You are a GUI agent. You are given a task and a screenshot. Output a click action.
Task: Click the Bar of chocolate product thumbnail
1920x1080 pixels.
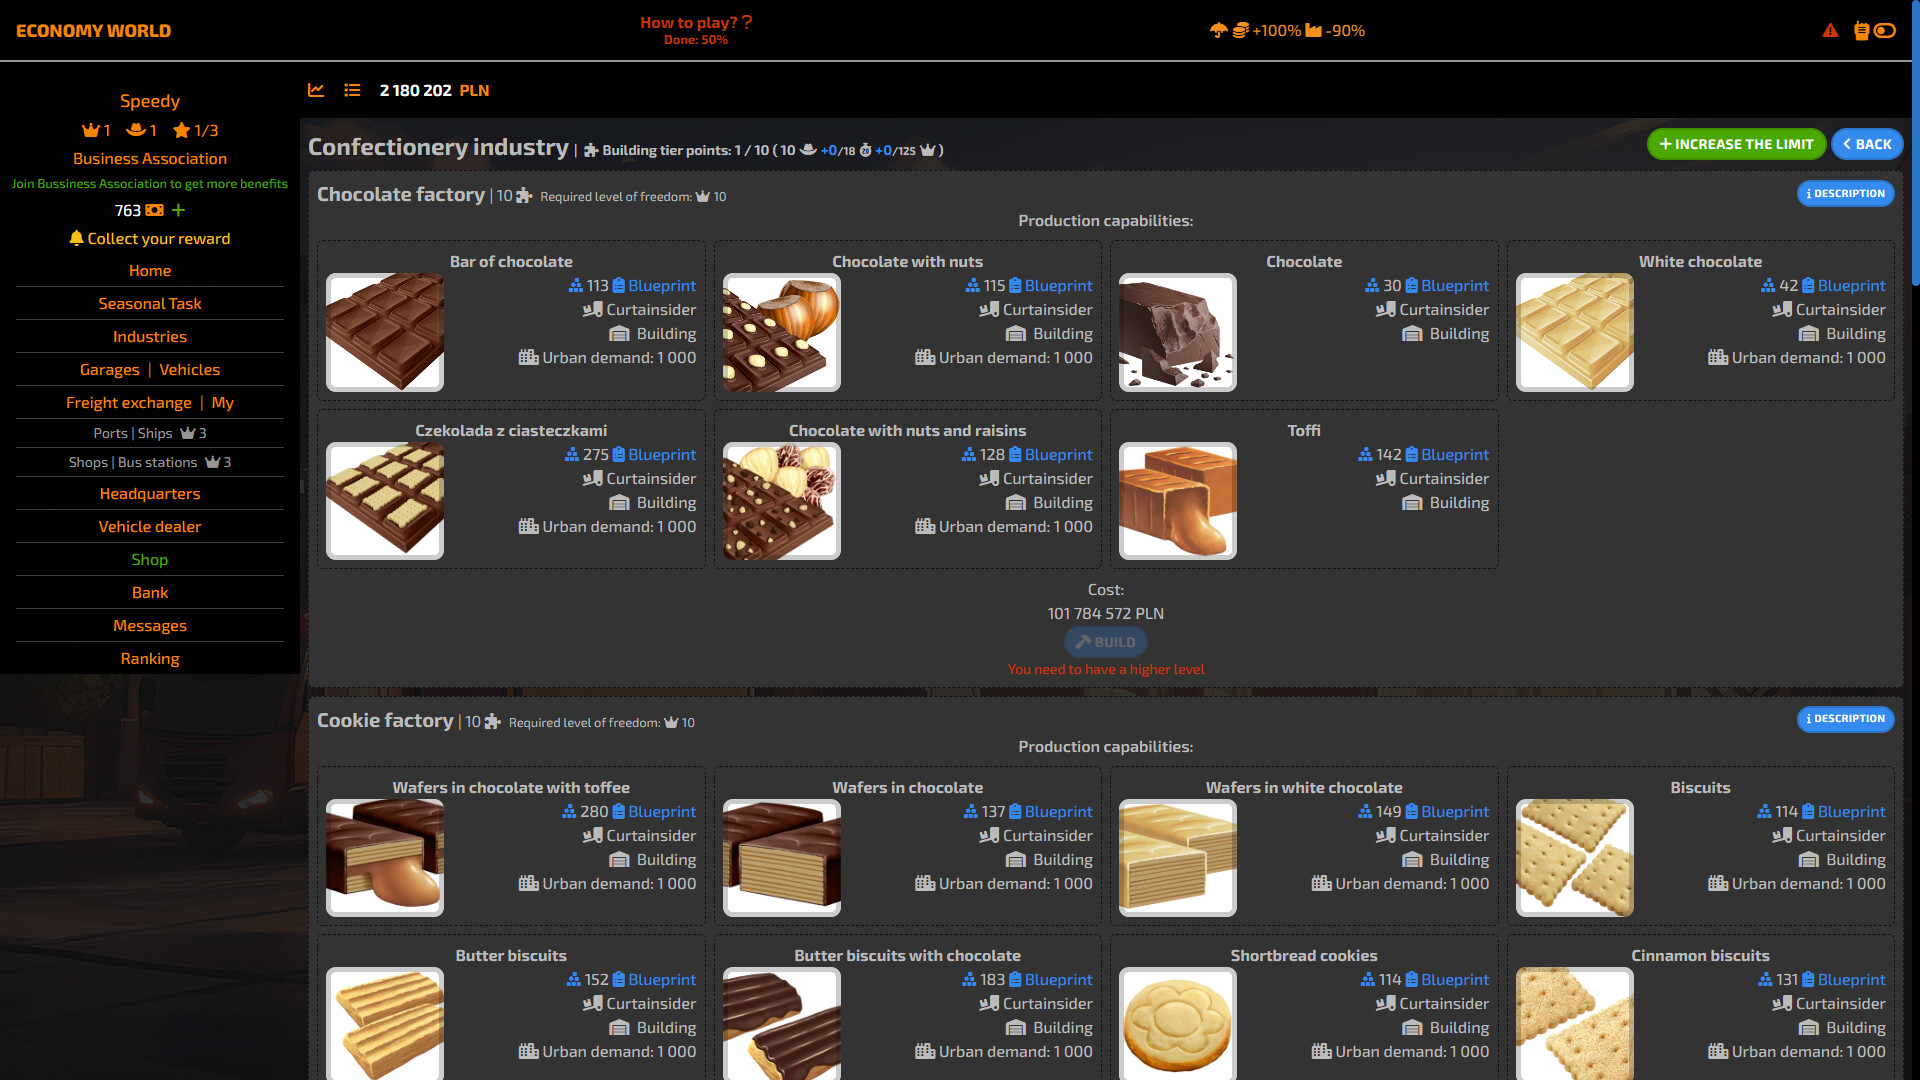pyautogui.click(x=385, y=331)
